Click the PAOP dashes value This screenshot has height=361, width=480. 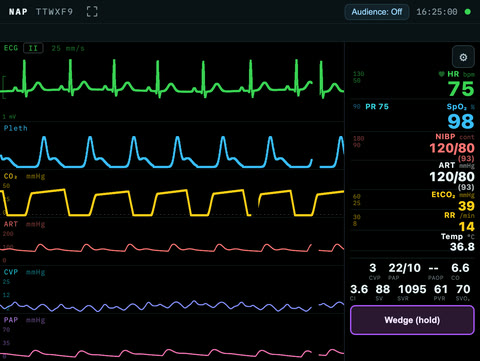(x=433, y=268)
